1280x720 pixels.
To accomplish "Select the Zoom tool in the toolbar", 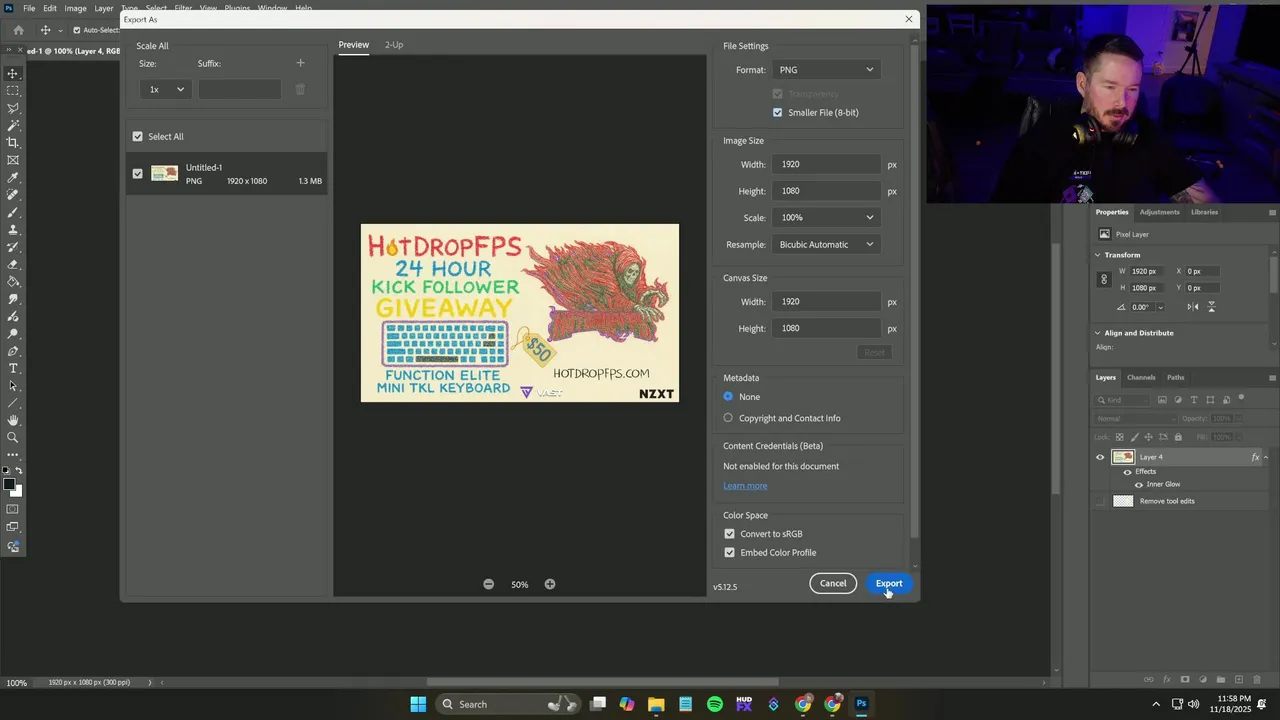I will coord(13,437).
